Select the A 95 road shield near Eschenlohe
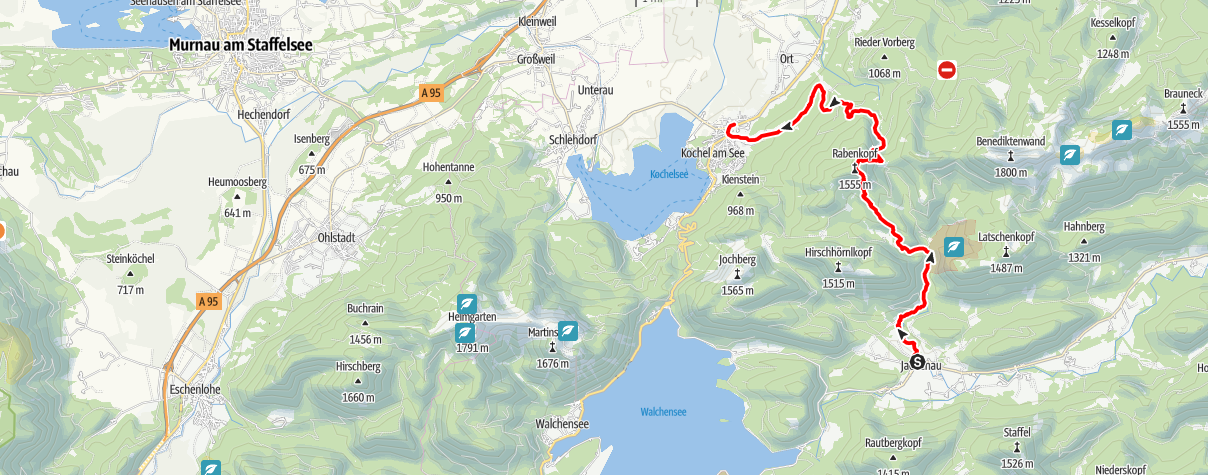The image size is (1208, 475). (208, 301)
